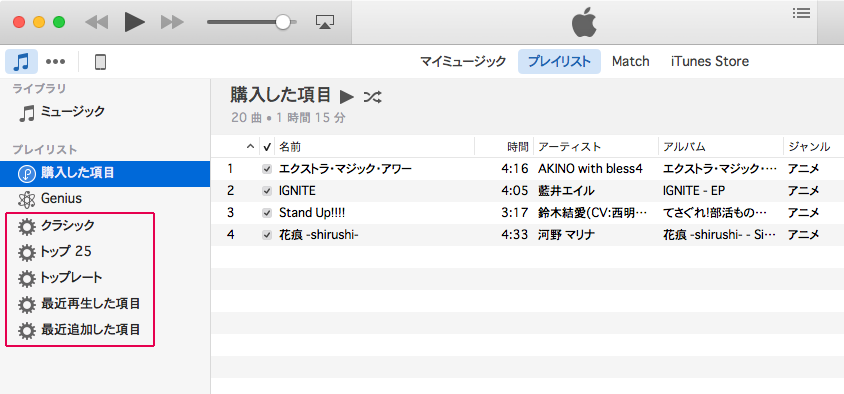Image resolution: width=844 pixels, height=394 pixels.
Task: Click the rewind previous track button
Action: click(96, 22)
